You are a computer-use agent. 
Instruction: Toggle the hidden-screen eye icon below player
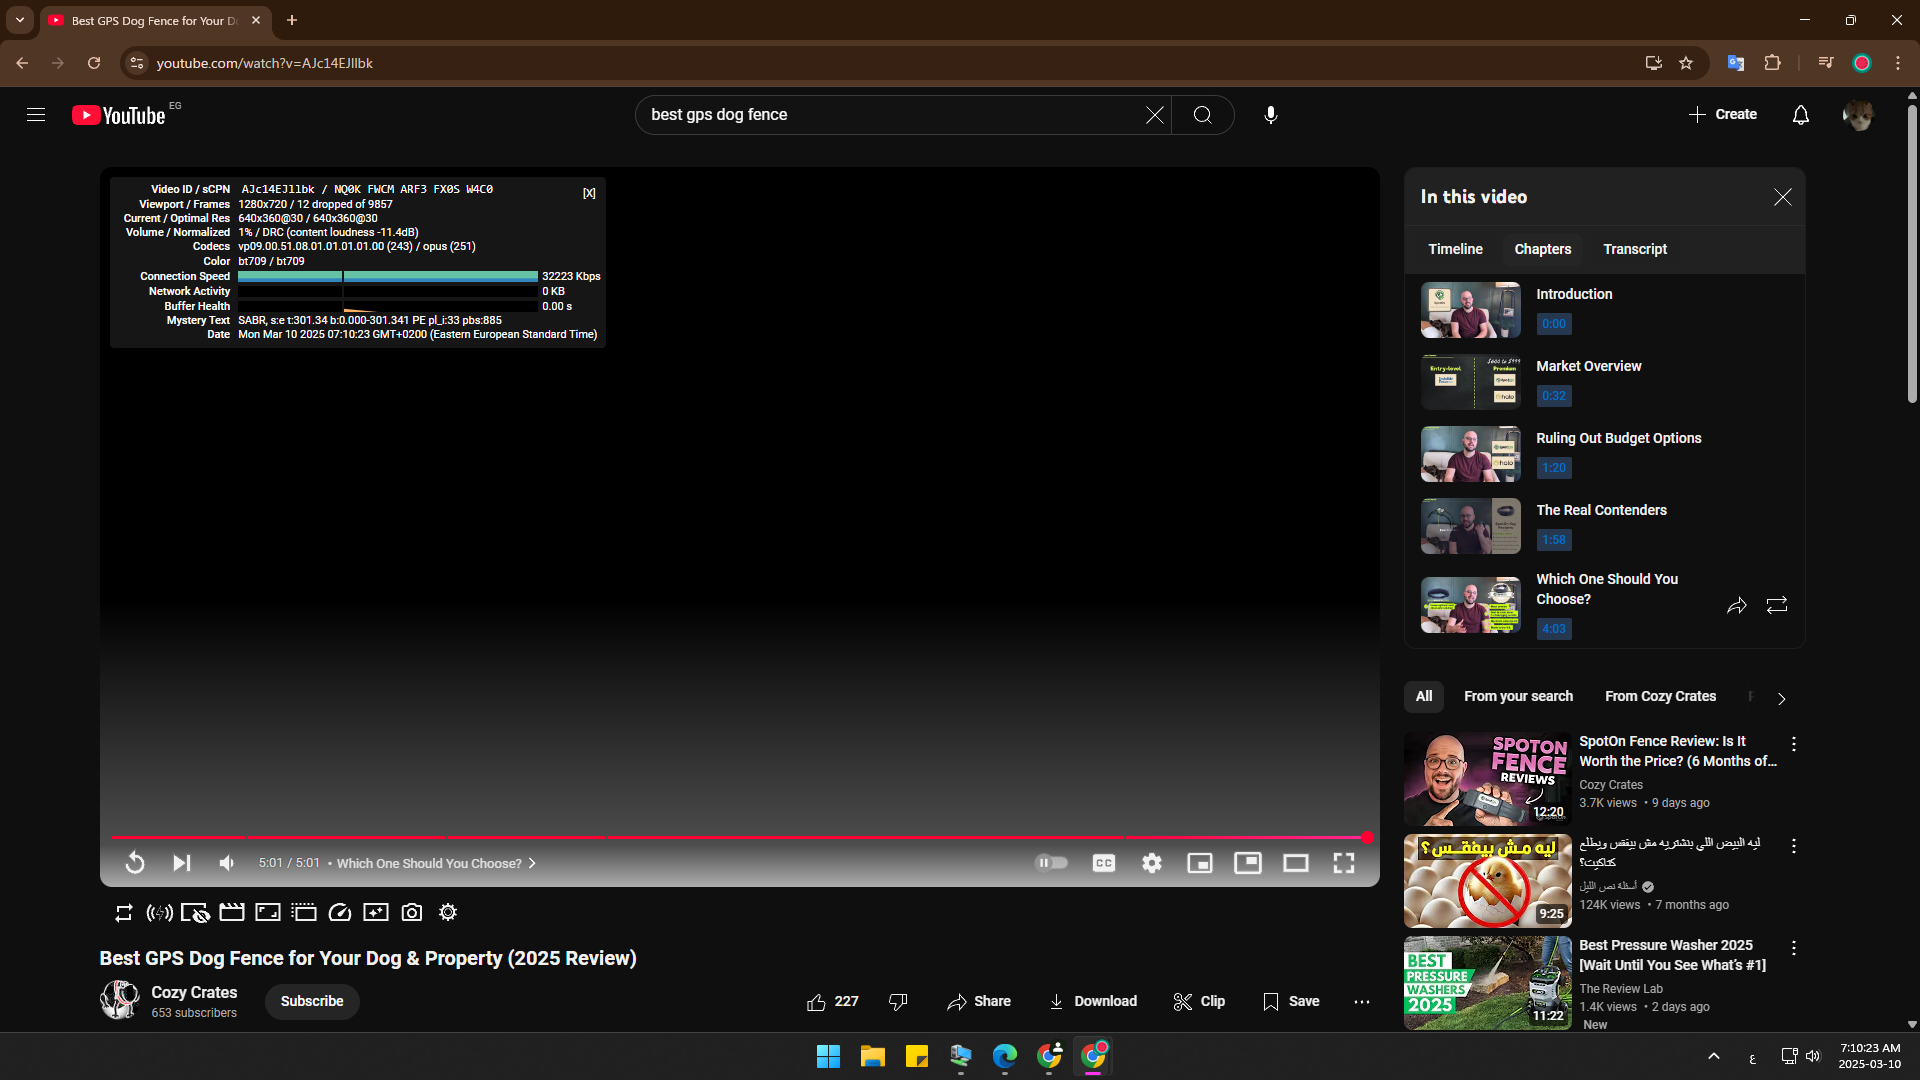point(195,912)
